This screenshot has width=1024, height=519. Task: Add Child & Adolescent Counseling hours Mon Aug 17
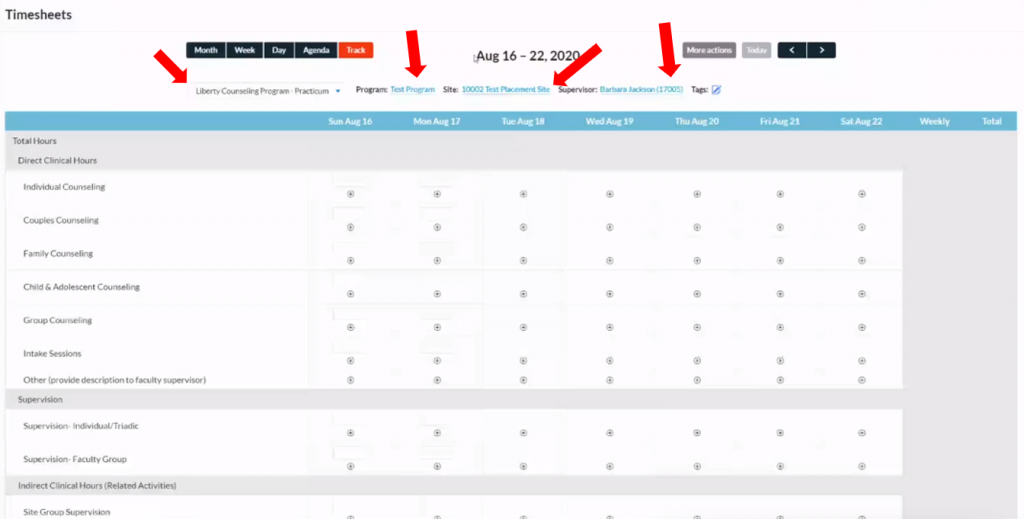pyautogui.click(x=437, y=294)
